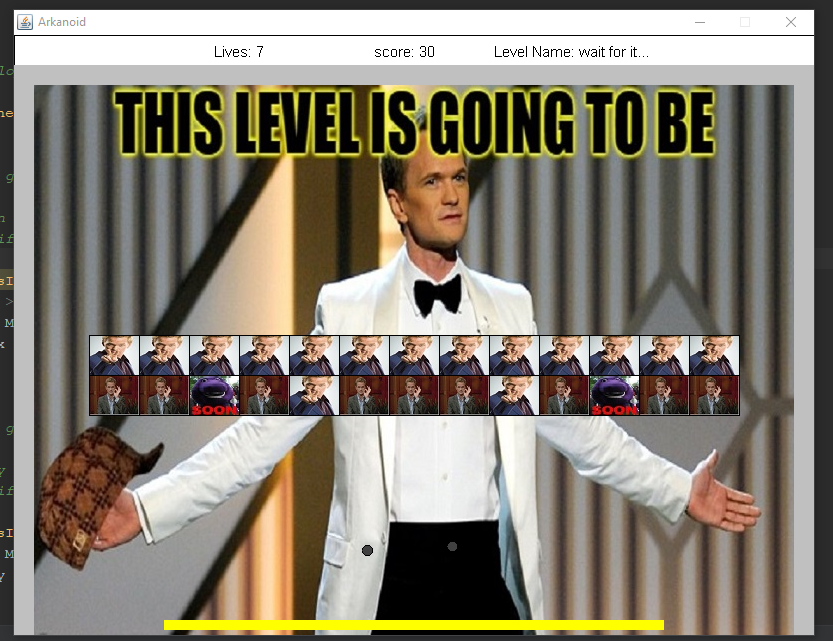833x641 pixels.
Task: Click the left Barney SOON block
Action: [214, 395]
